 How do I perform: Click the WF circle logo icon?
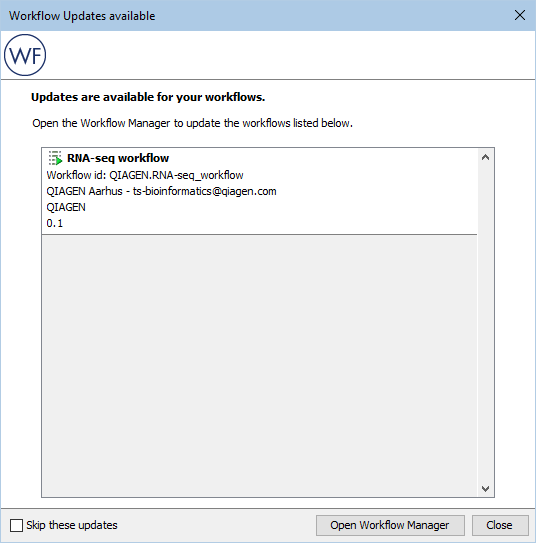[25, 55]
